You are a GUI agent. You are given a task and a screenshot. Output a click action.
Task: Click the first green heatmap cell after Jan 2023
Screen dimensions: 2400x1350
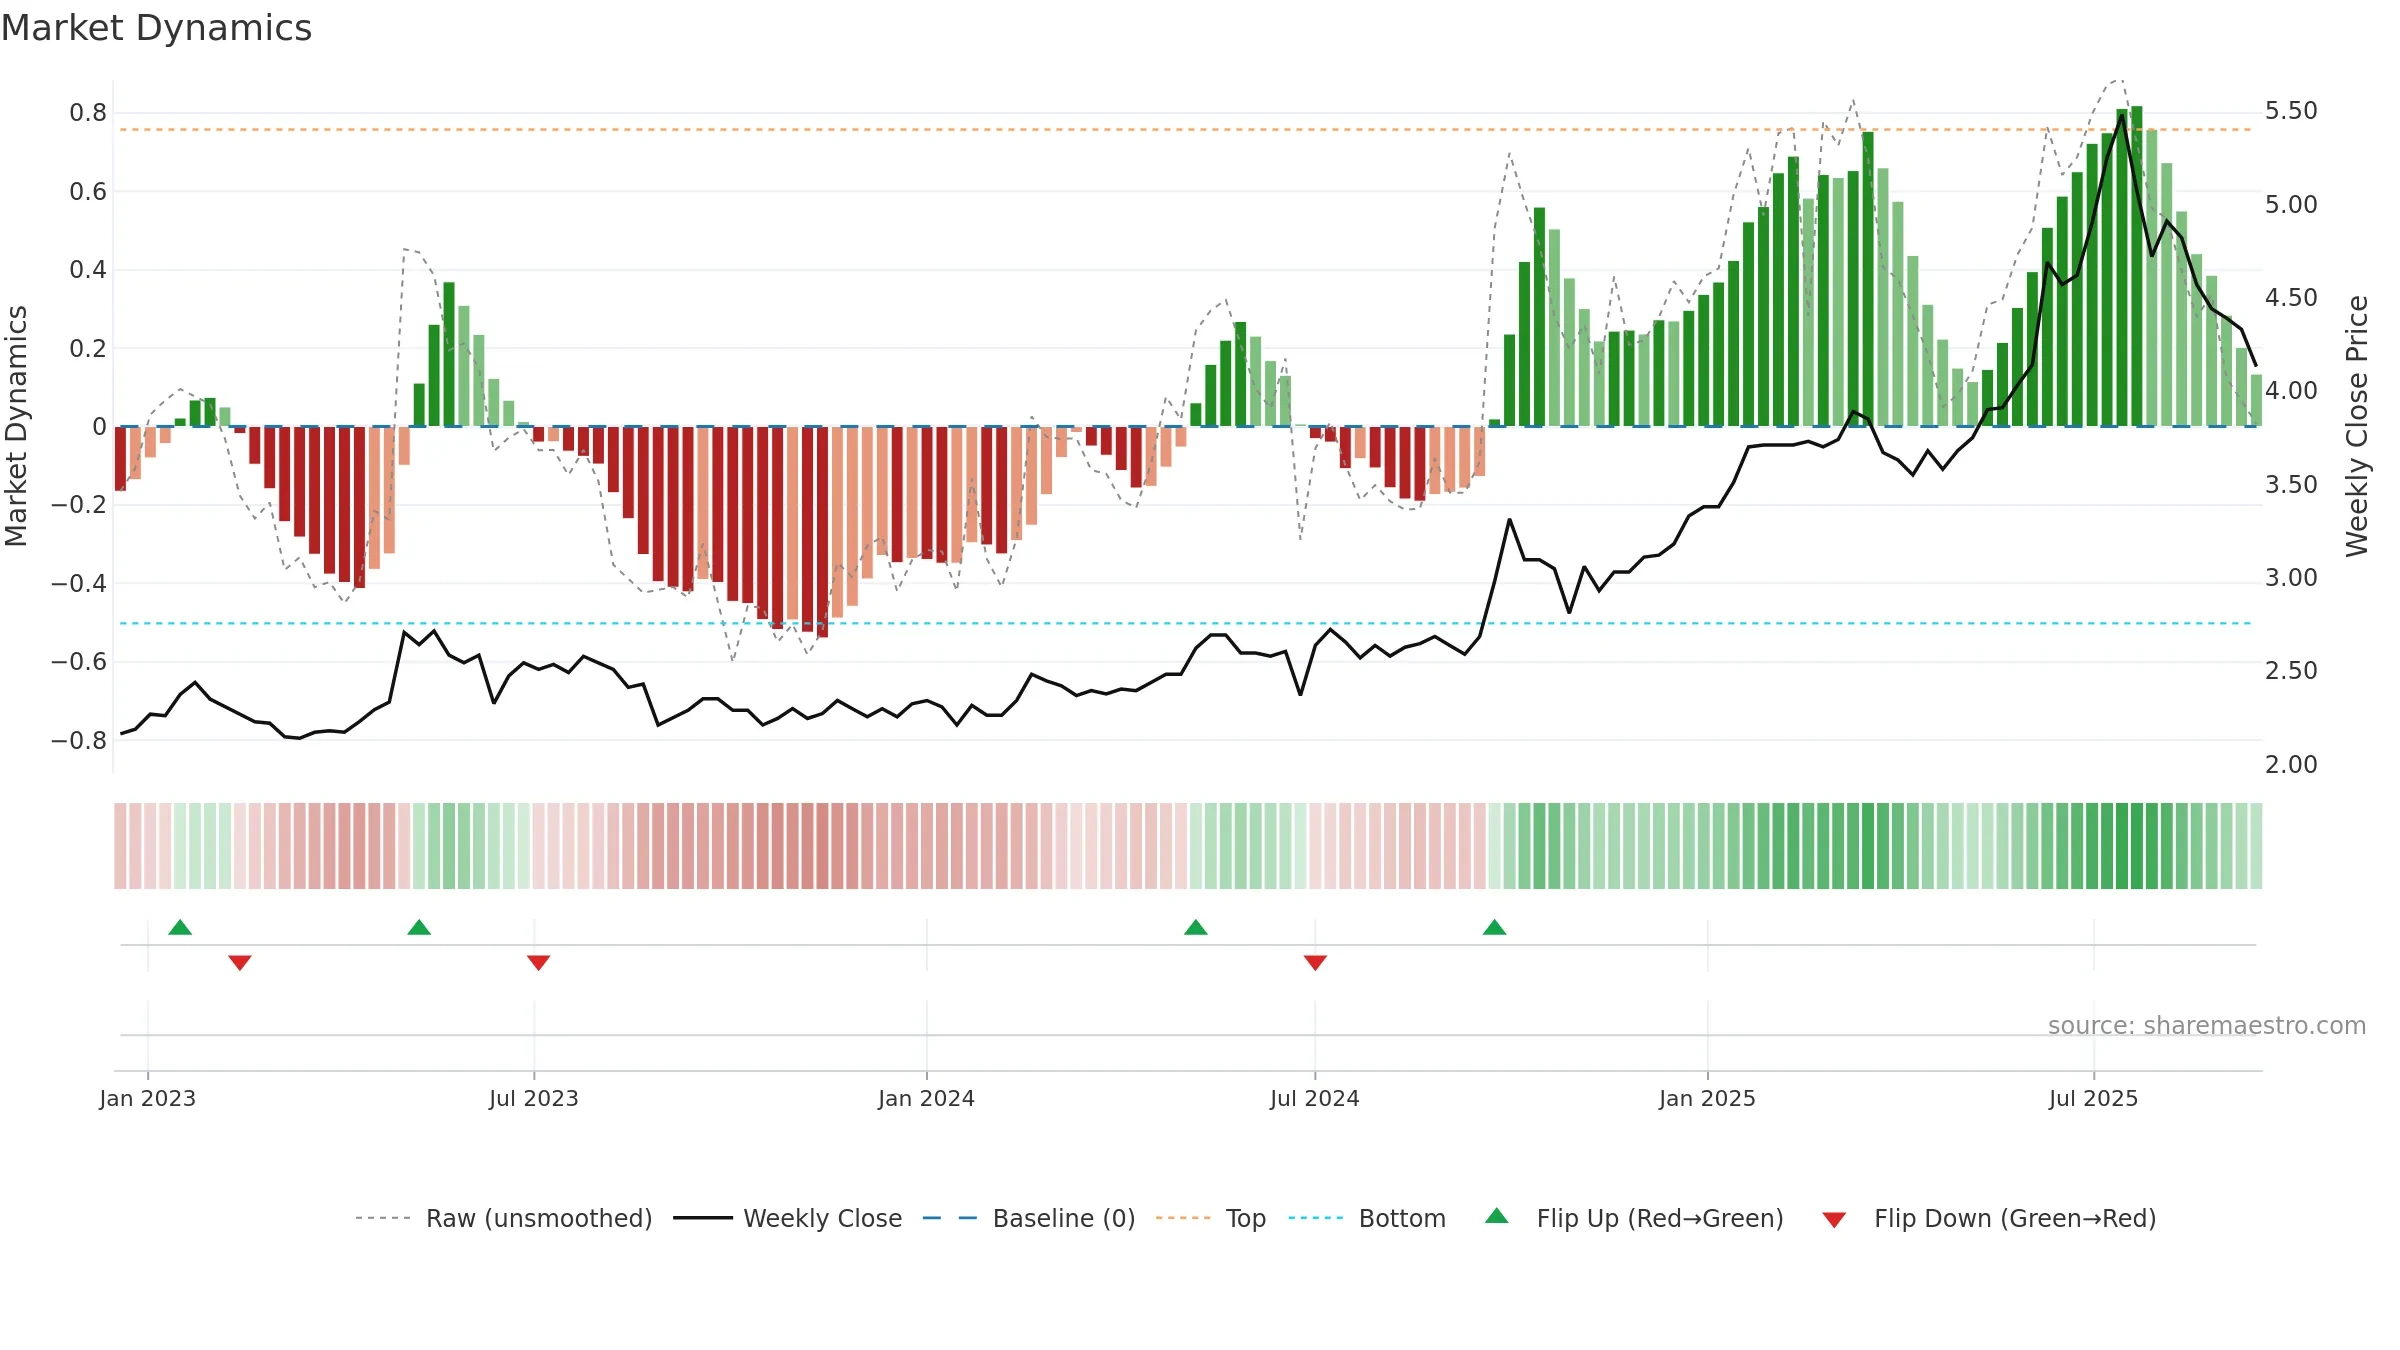coord(180,846)
